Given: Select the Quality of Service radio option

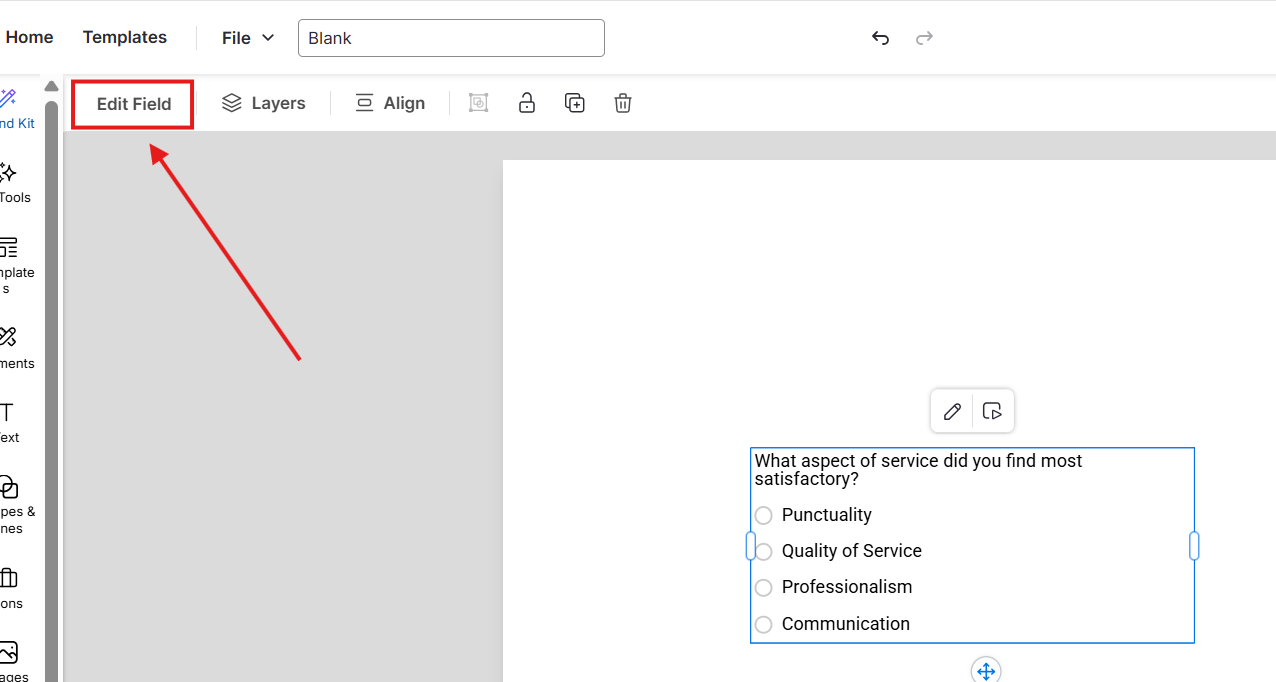Looking at the screenshot, I should pos(764,552).
